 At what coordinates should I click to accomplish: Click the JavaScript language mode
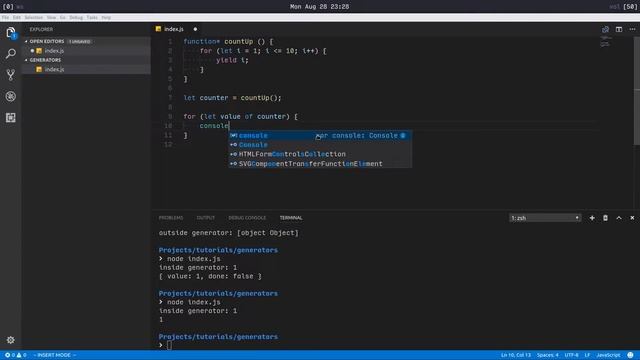tap(608, 355)
